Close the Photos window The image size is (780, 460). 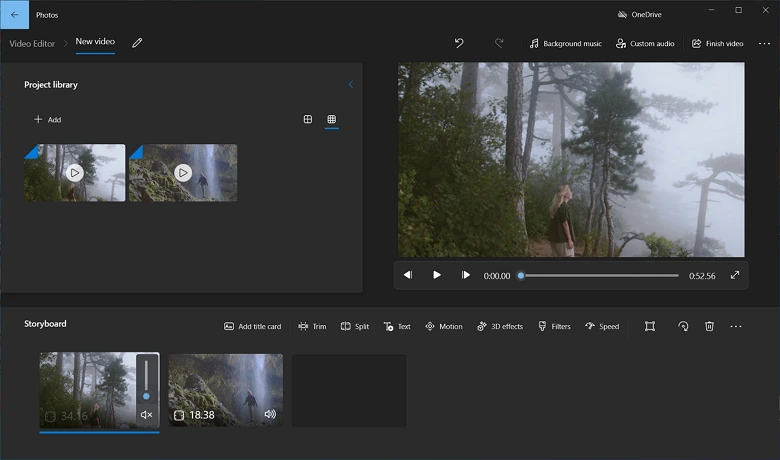[x=766, y=10]
